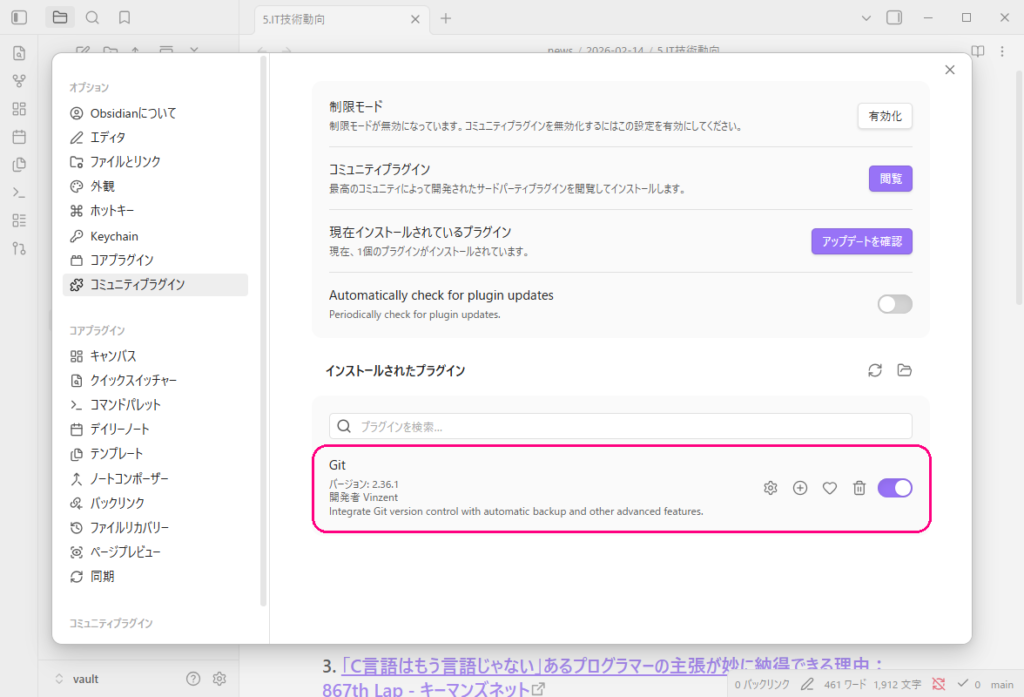
Task: Click the 有効化 button for restricted mode
Action: click(x=884, y=116)
